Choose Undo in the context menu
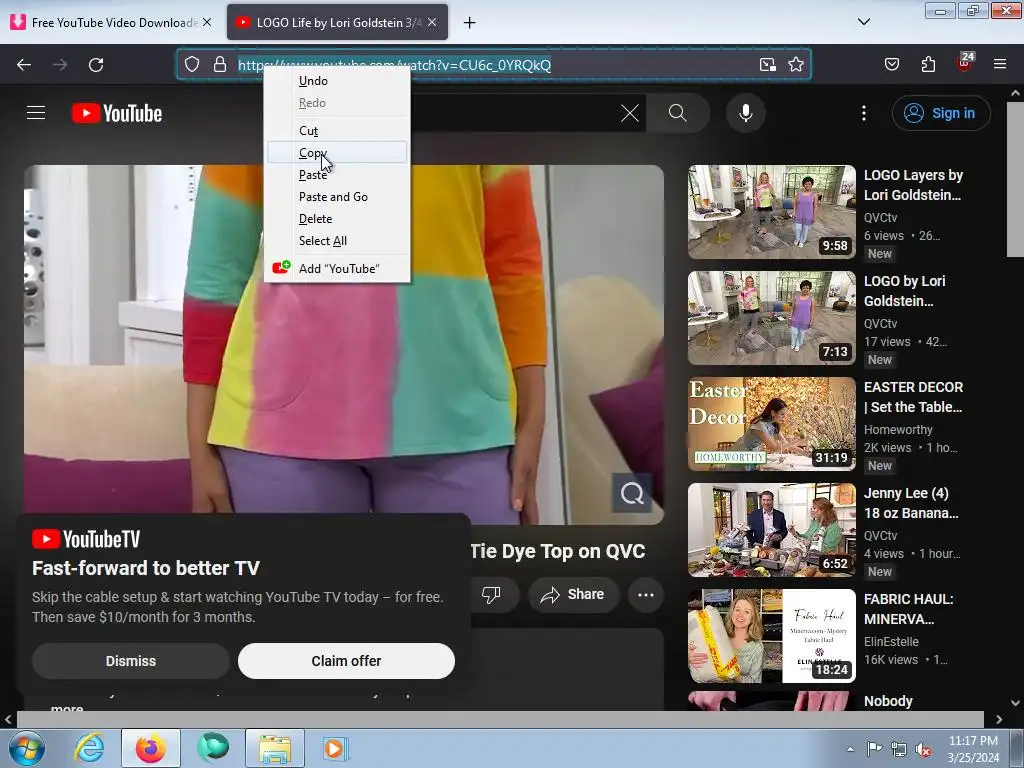 click(x=337, y=81)
